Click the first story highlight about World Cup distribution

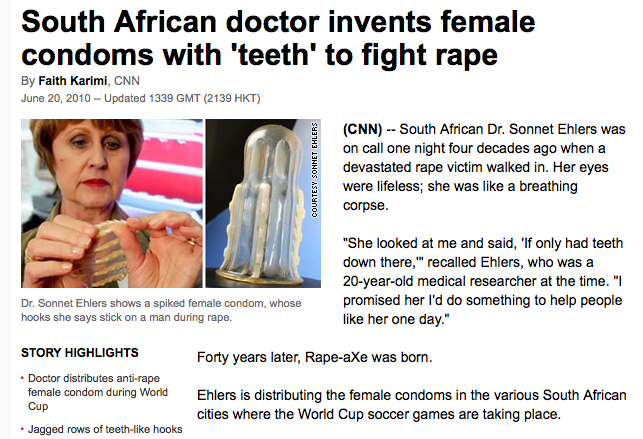98,392
